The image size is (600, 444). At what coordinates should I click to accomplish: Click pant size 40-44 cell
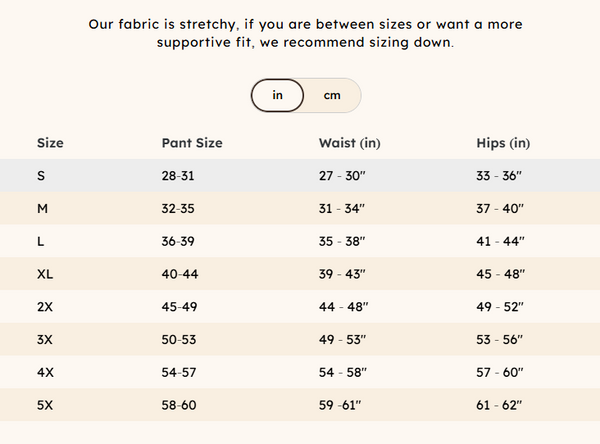178,274
